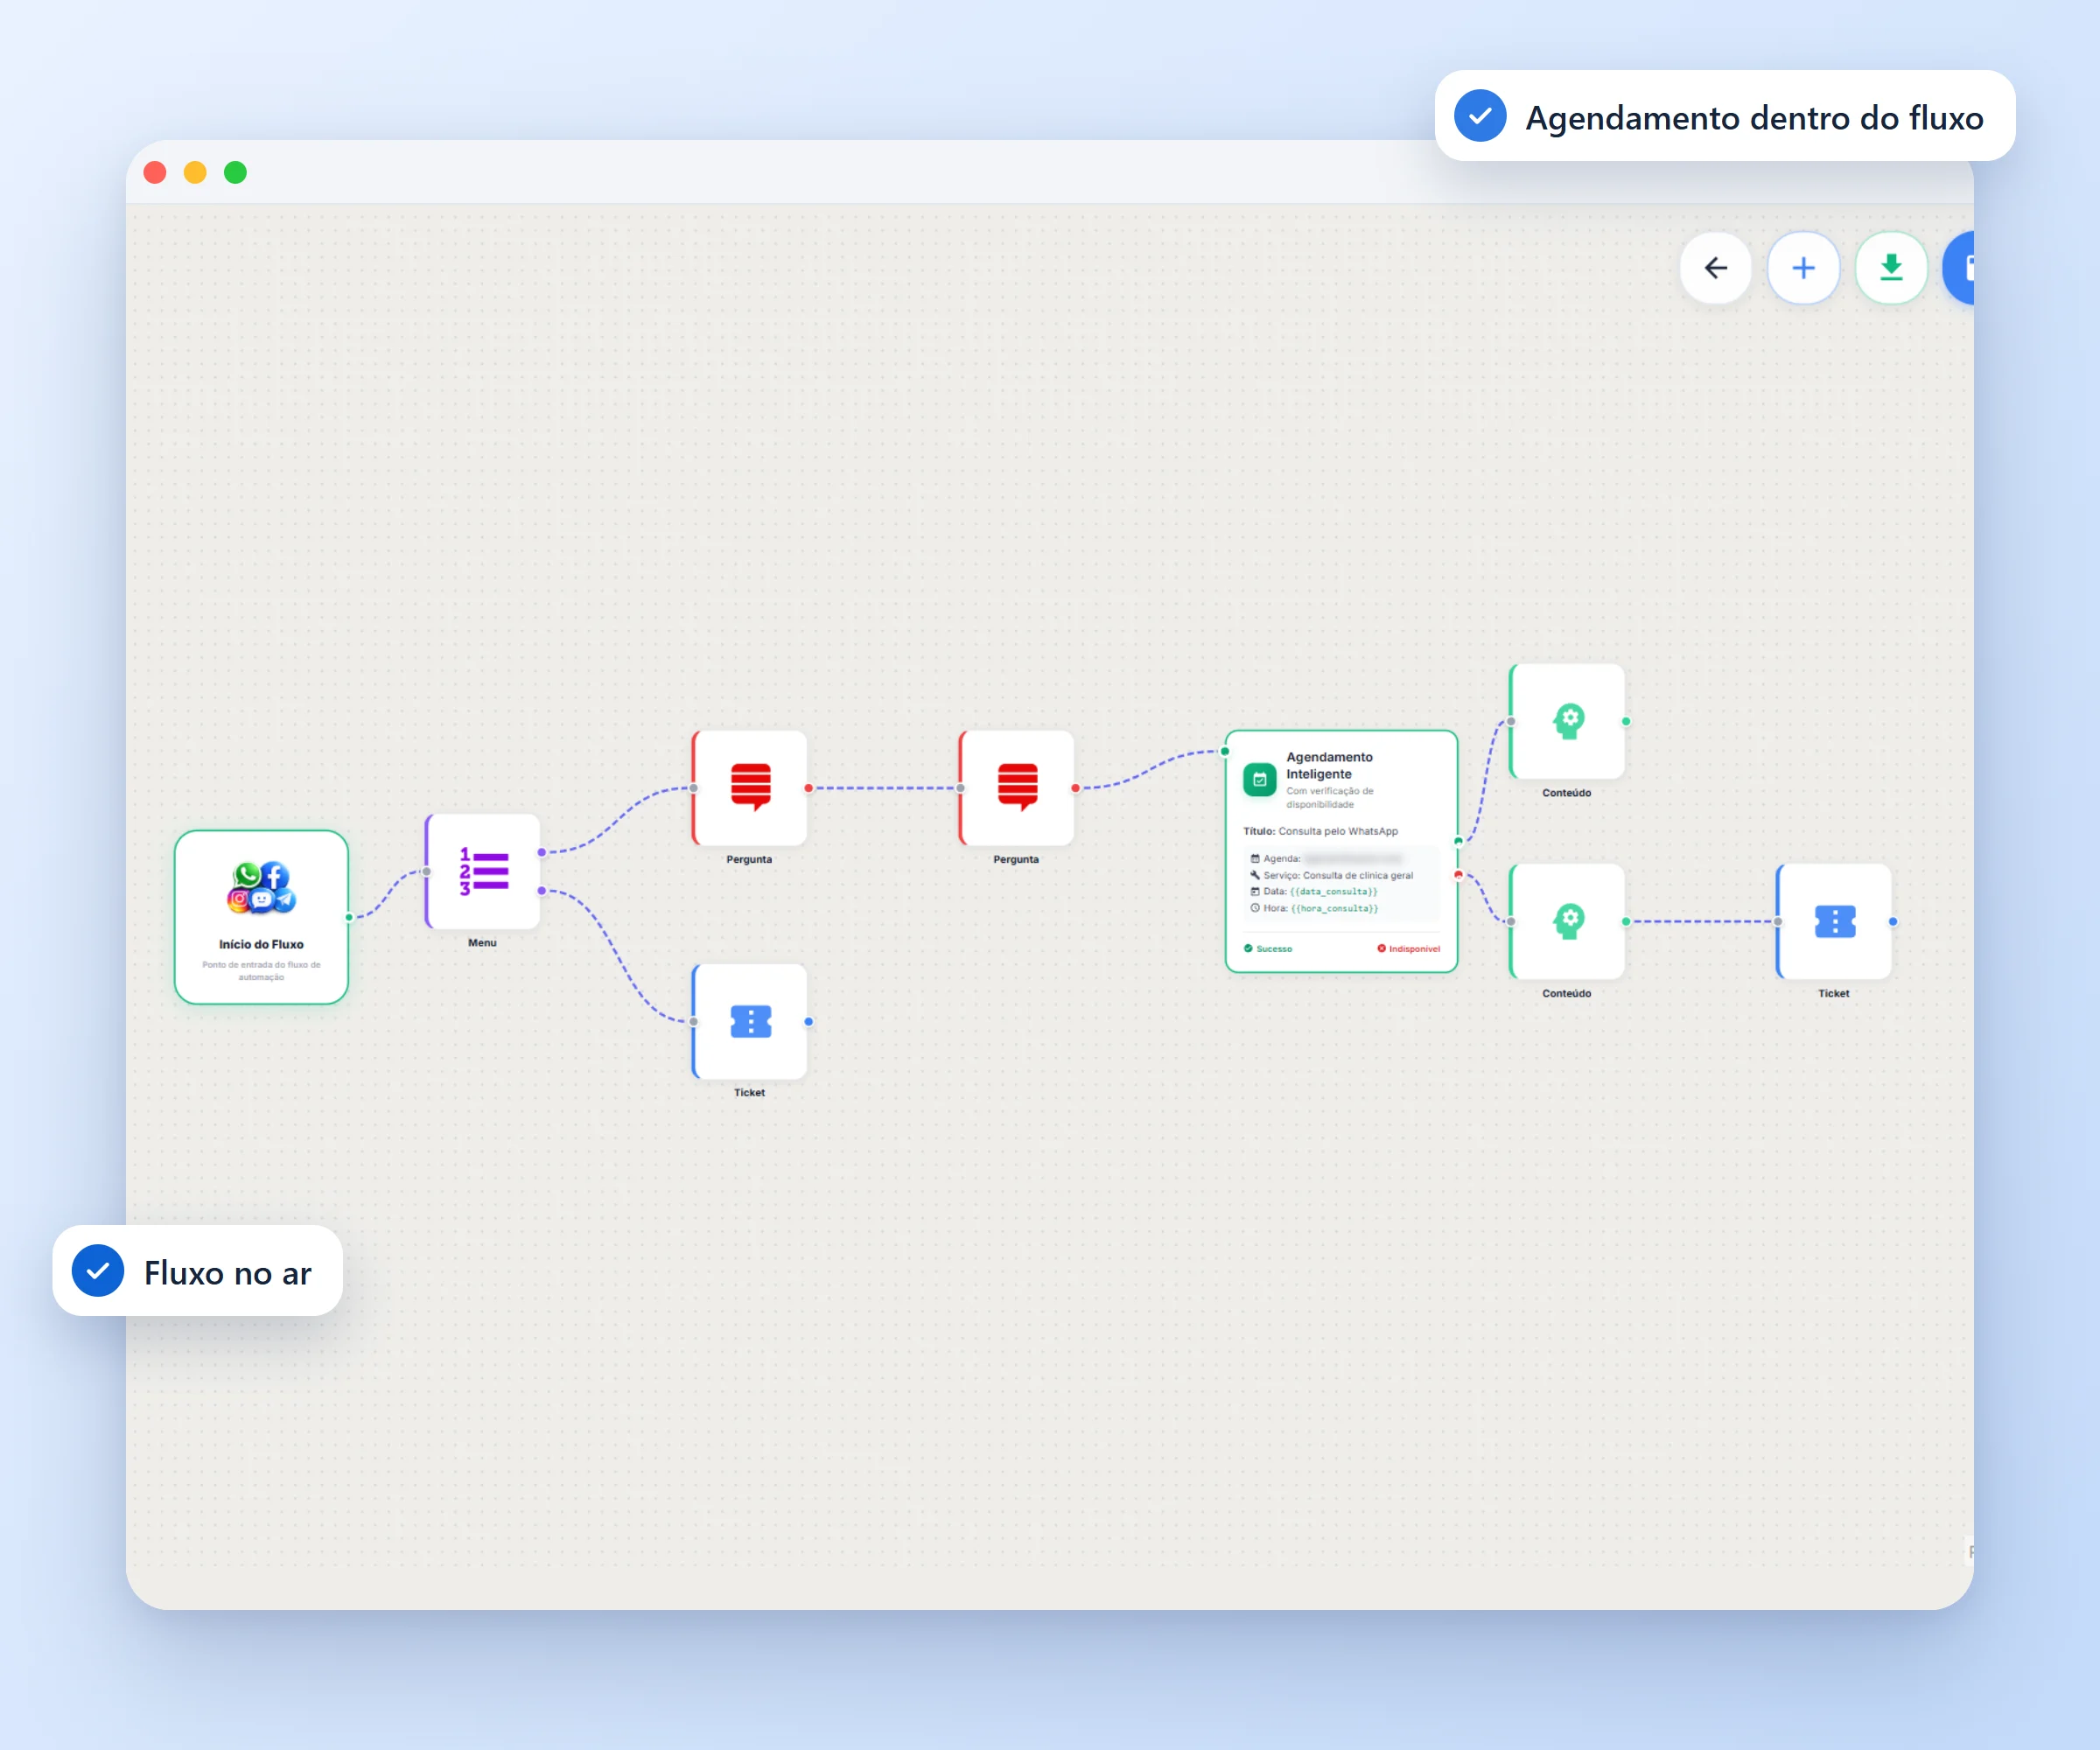
Task: Click 'Ponto de entrada do fluxo' description
Action: [261, 970]
